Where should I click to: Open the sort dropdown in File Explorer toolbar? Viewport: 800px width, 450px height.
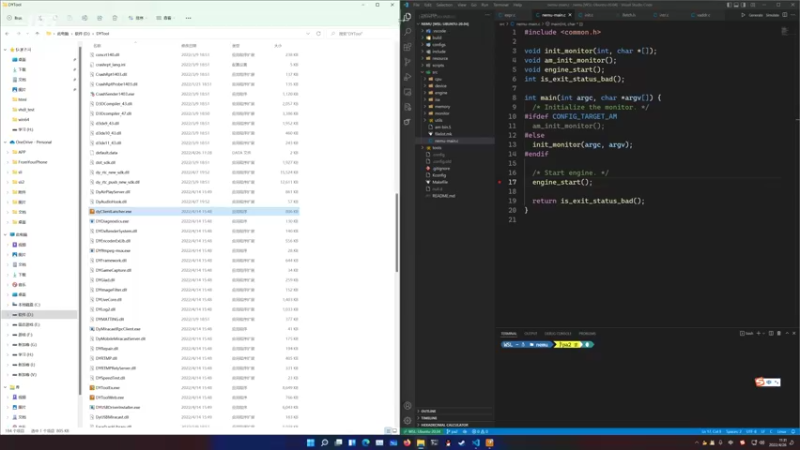[x=137, y=18]
